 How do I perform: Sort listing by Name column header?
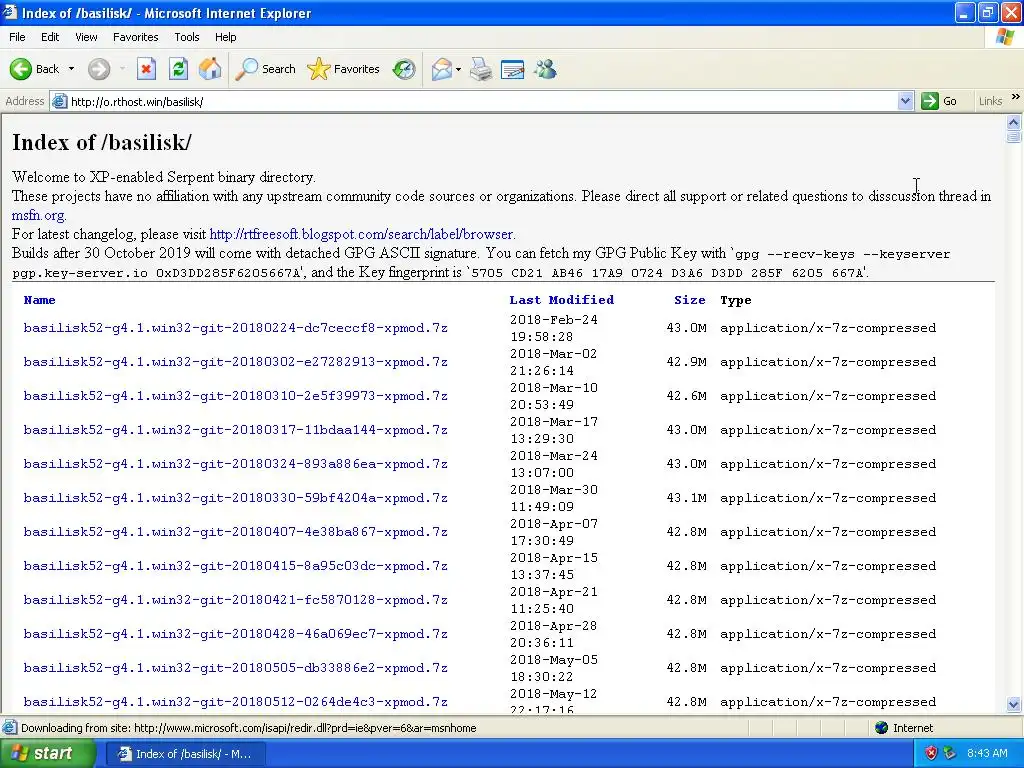click(x=39, y=300)
